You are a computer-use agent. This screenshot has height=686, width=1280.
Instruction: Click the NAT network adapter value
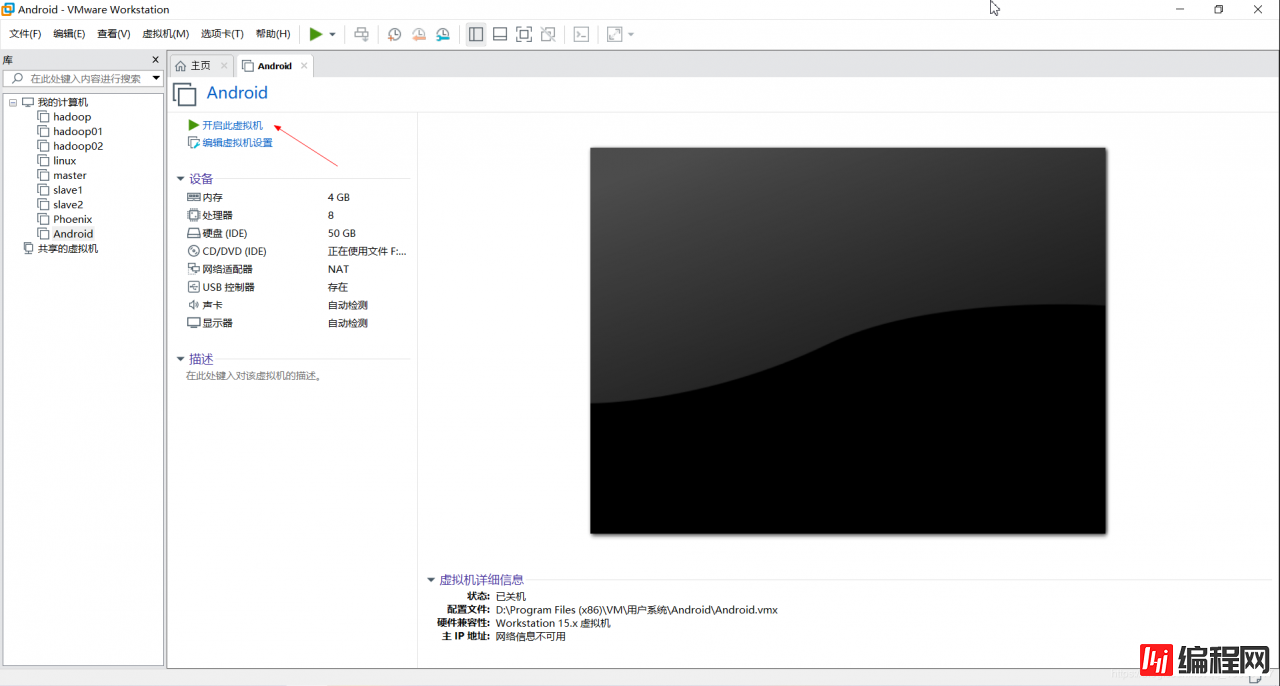click(338, 270)
